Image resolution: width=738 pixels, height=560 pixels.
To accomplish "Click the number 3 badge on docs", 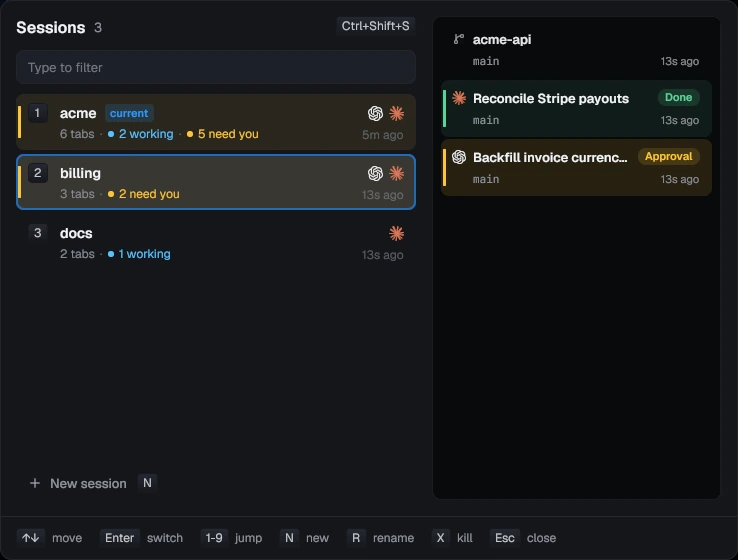I will (38, 232).
